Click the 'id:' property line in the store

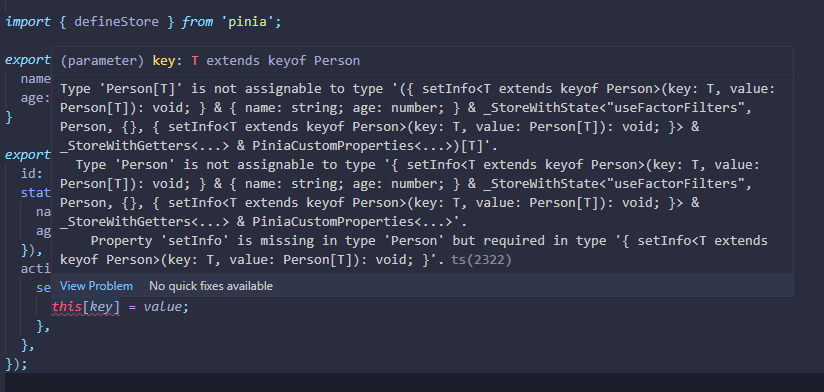[32, 174]
